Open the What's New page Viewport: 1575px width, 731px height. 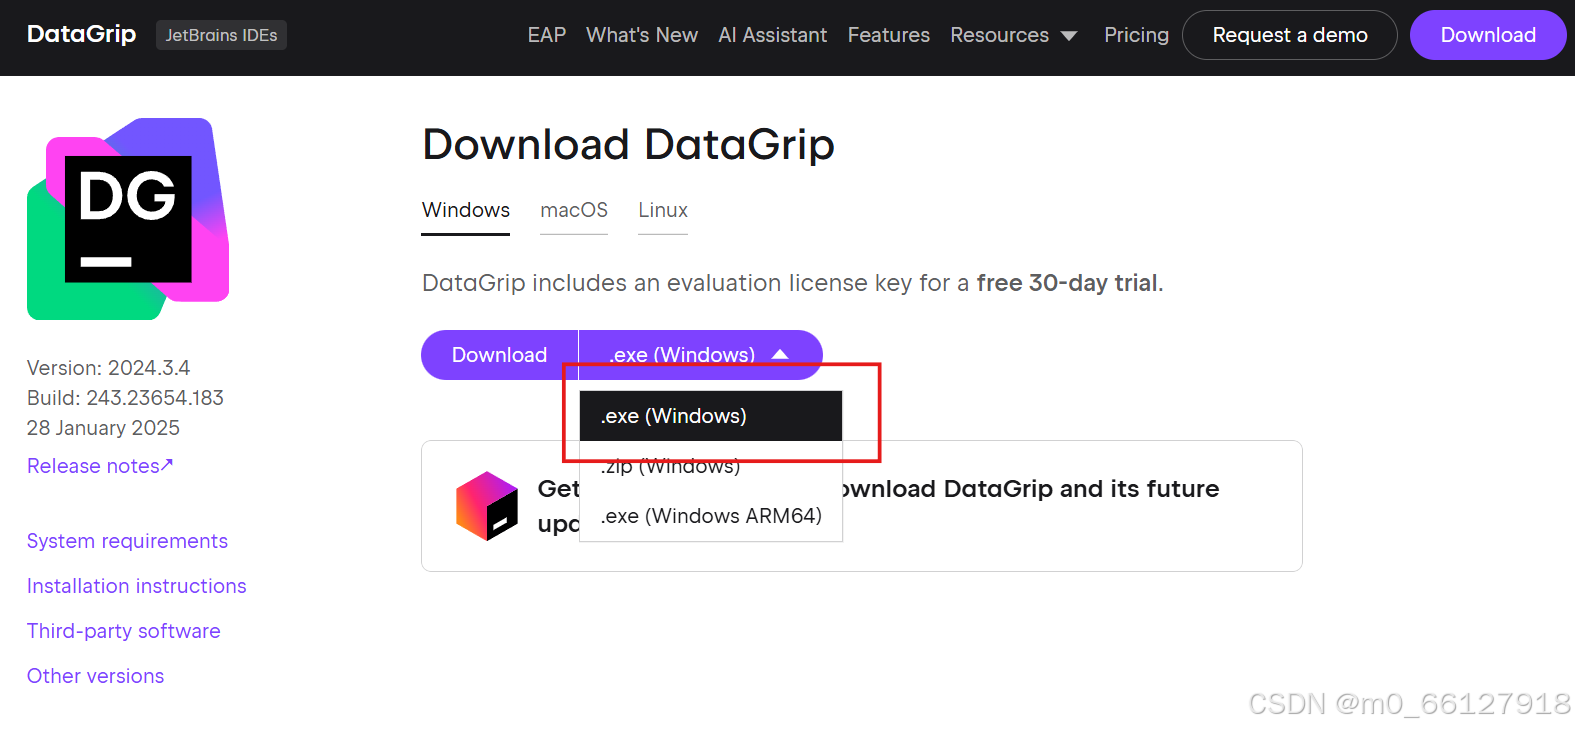pos(641,34)
